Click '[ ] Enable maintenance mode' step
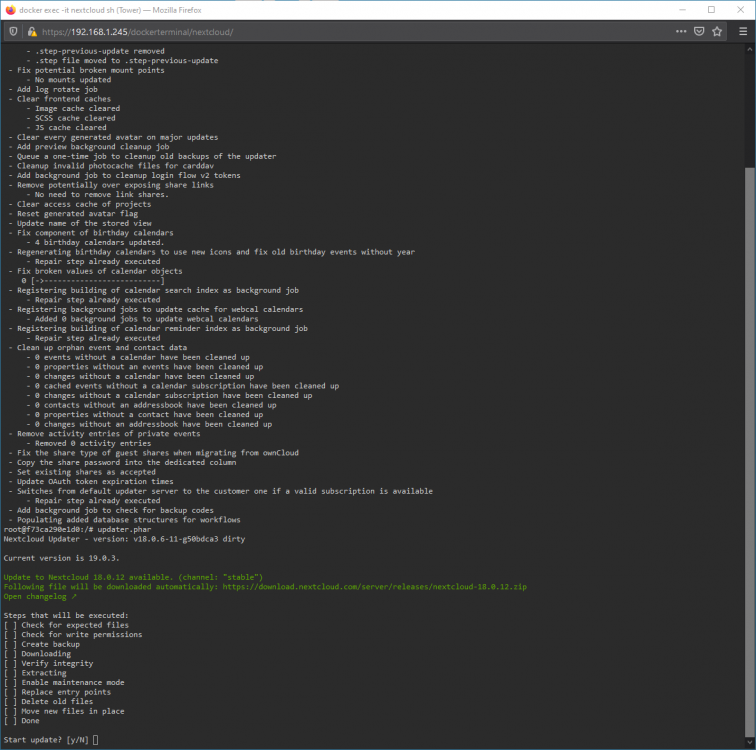 64,683
